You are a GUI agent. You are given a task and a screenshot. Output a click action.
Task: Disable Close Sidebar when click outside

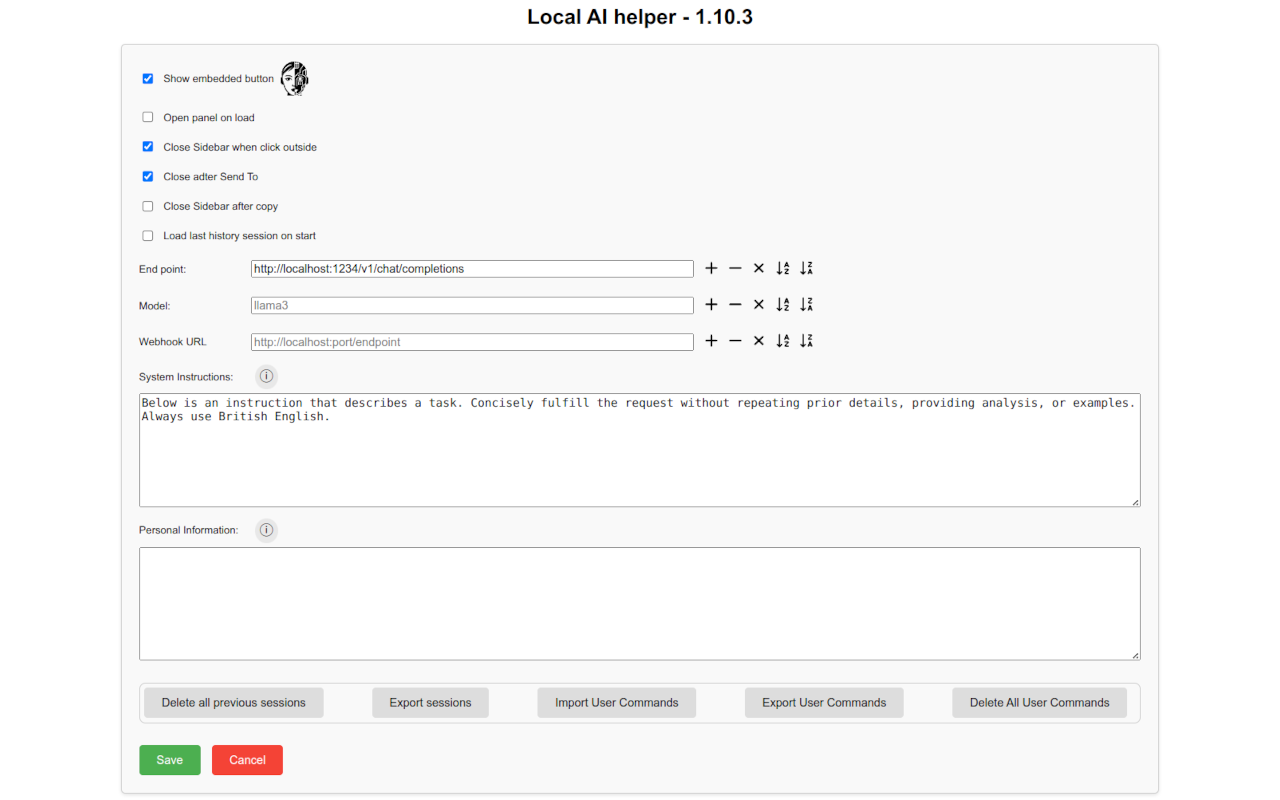tap(147, 146)
